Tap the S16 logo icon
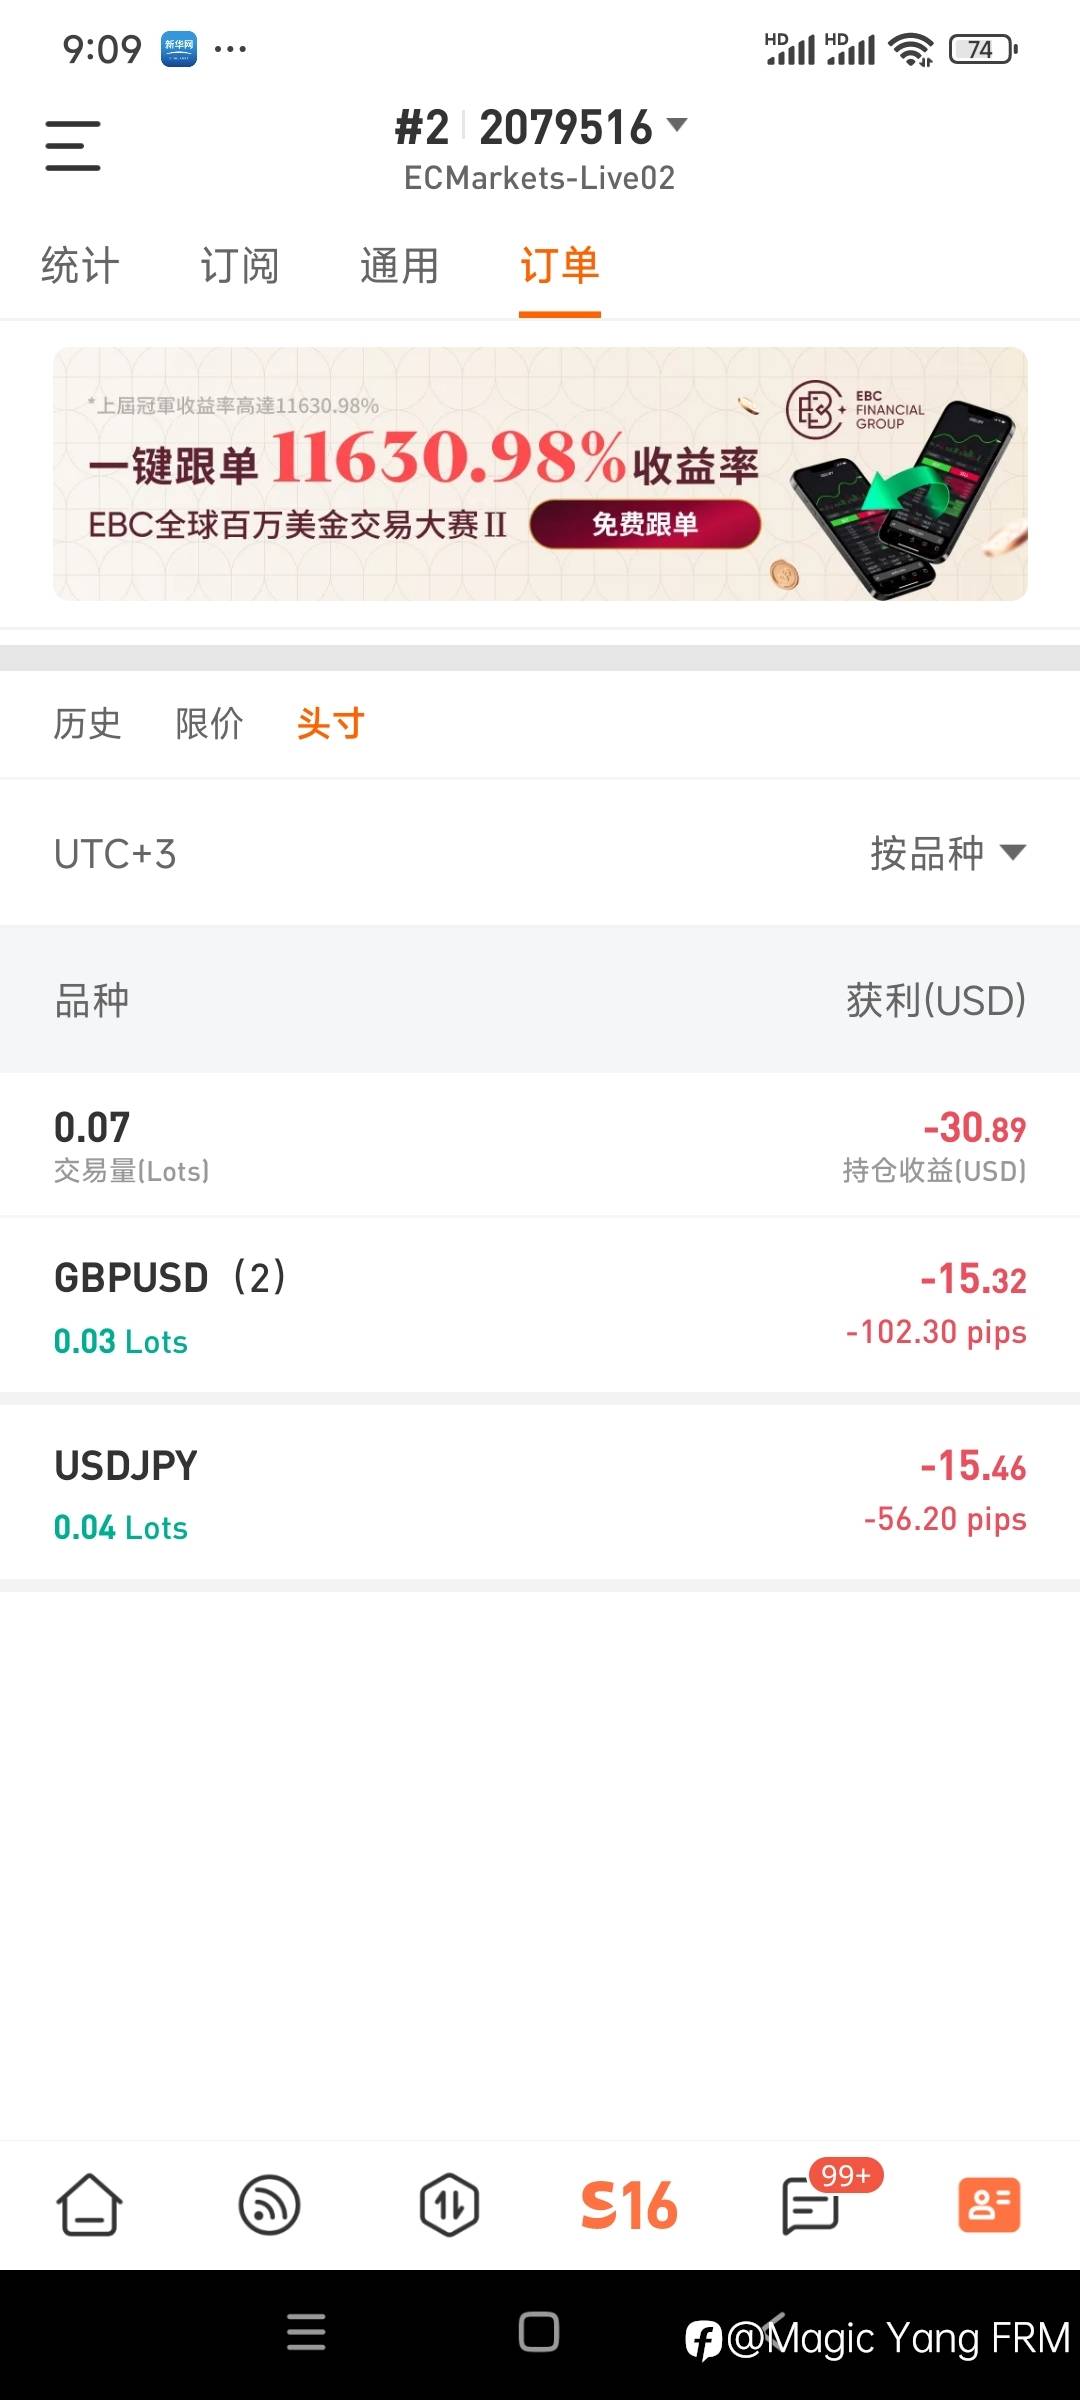The image size is (1080, 2400). pos(629,2204)
